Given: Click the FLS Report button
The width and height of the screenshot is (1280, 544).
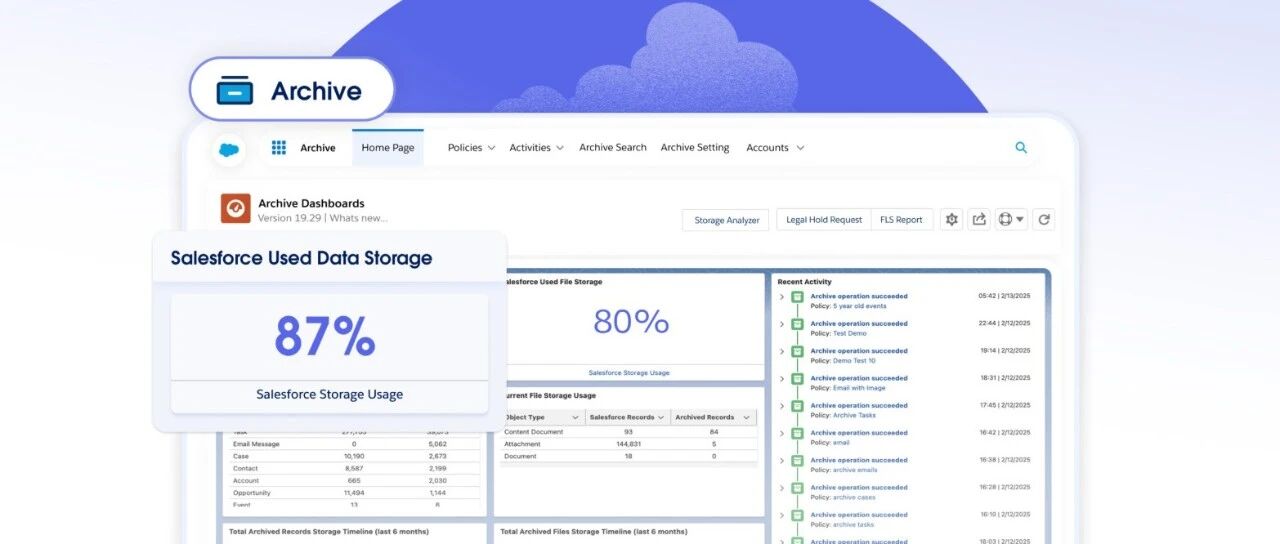Looking at the screenshot, I should tap(901, 220).
